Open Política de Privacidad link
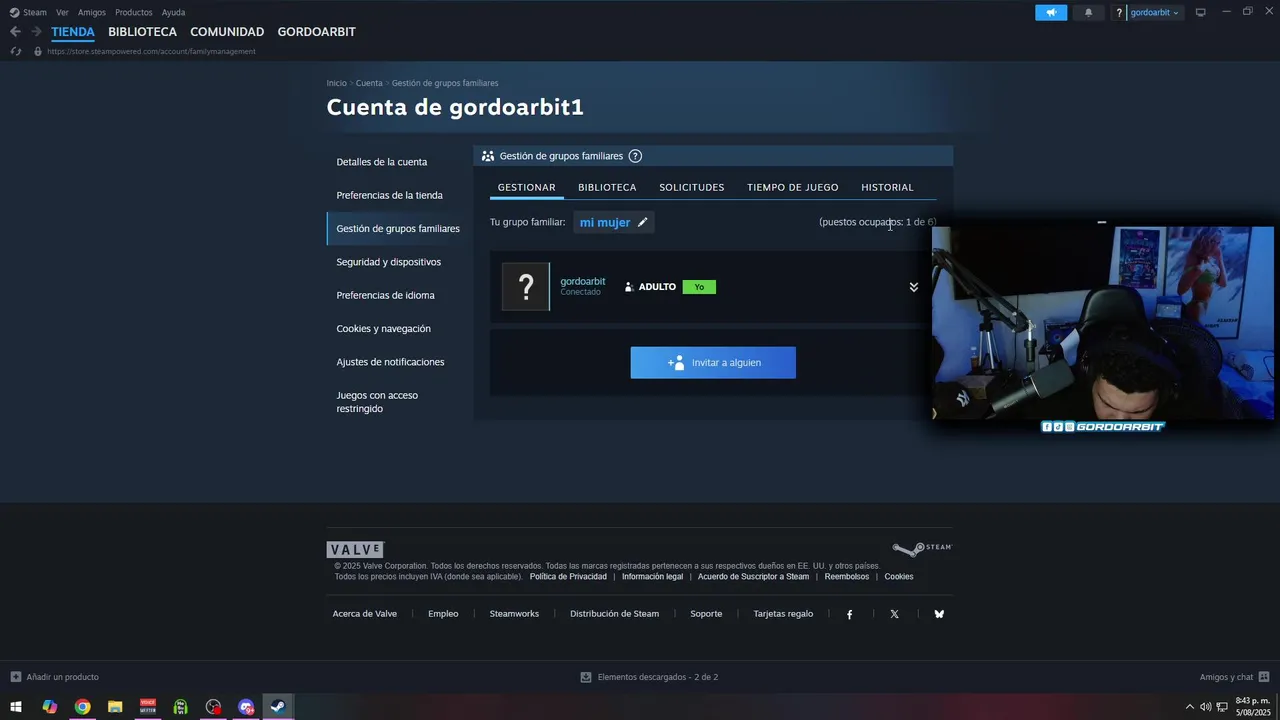The image size is (1280, 720). (568, 577)
